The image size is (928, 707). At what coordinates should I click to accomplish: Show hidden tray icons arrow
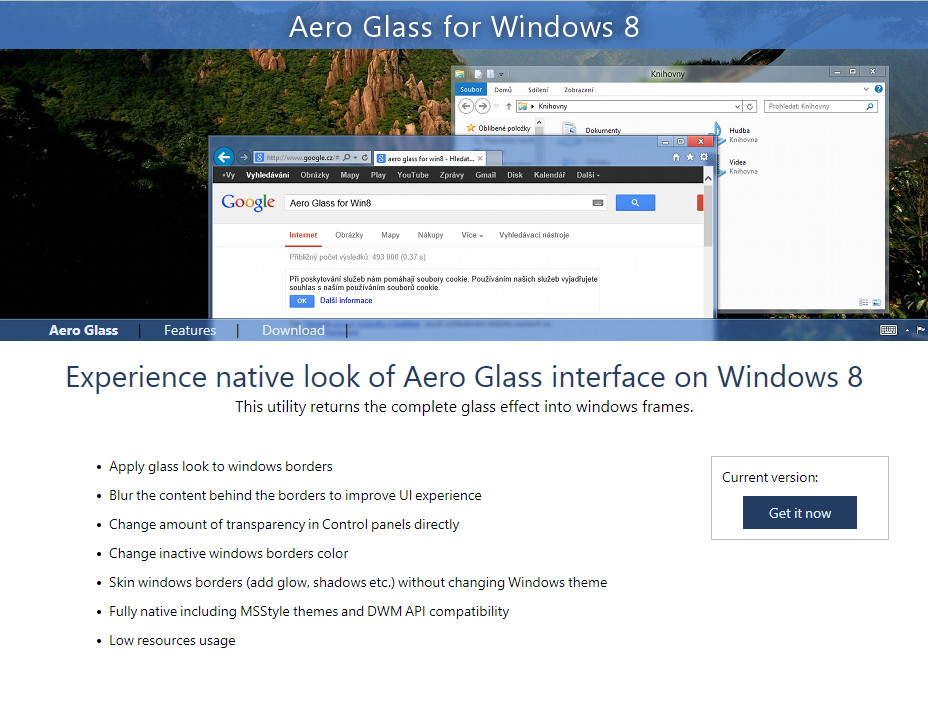coord(907,330)
